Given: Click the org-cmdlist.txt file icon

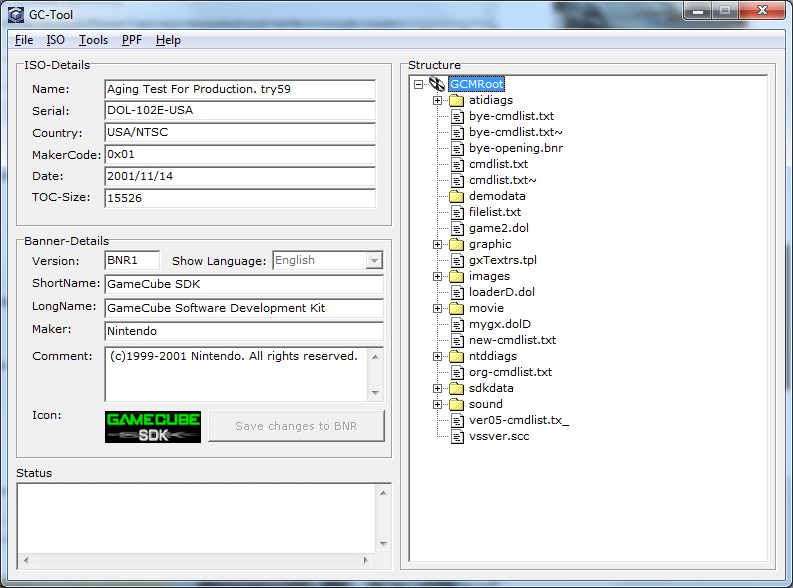Looking at the screenshot, I should 457,373.
